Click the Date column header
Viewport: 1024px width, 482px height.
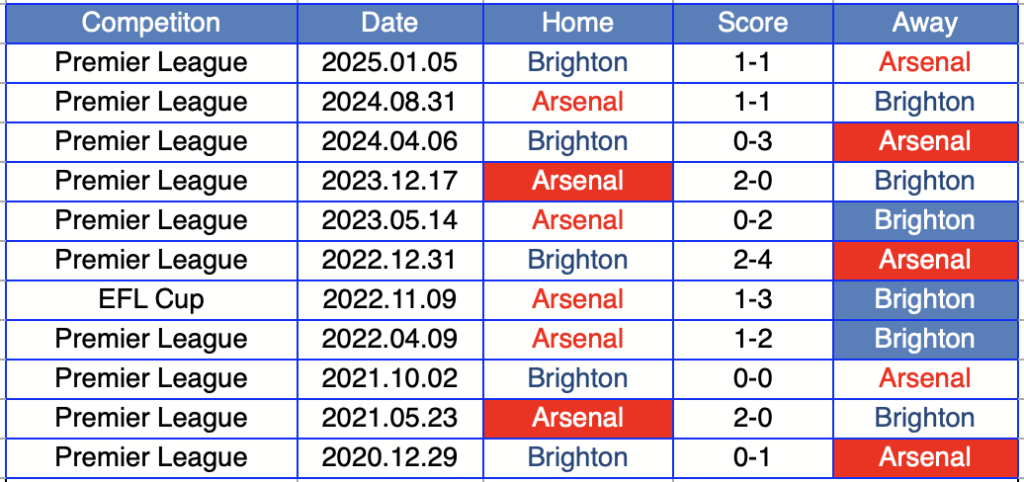point(390,23)
